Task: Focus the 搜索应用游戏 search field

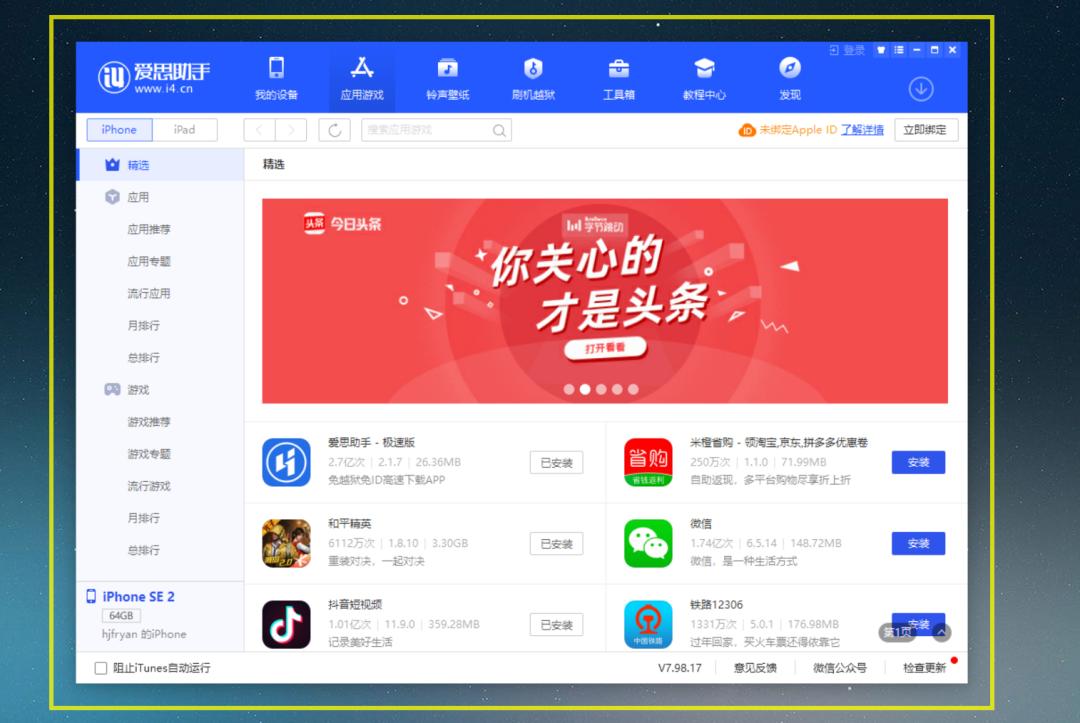Action: pyautogui.click(x=437, y=130)
